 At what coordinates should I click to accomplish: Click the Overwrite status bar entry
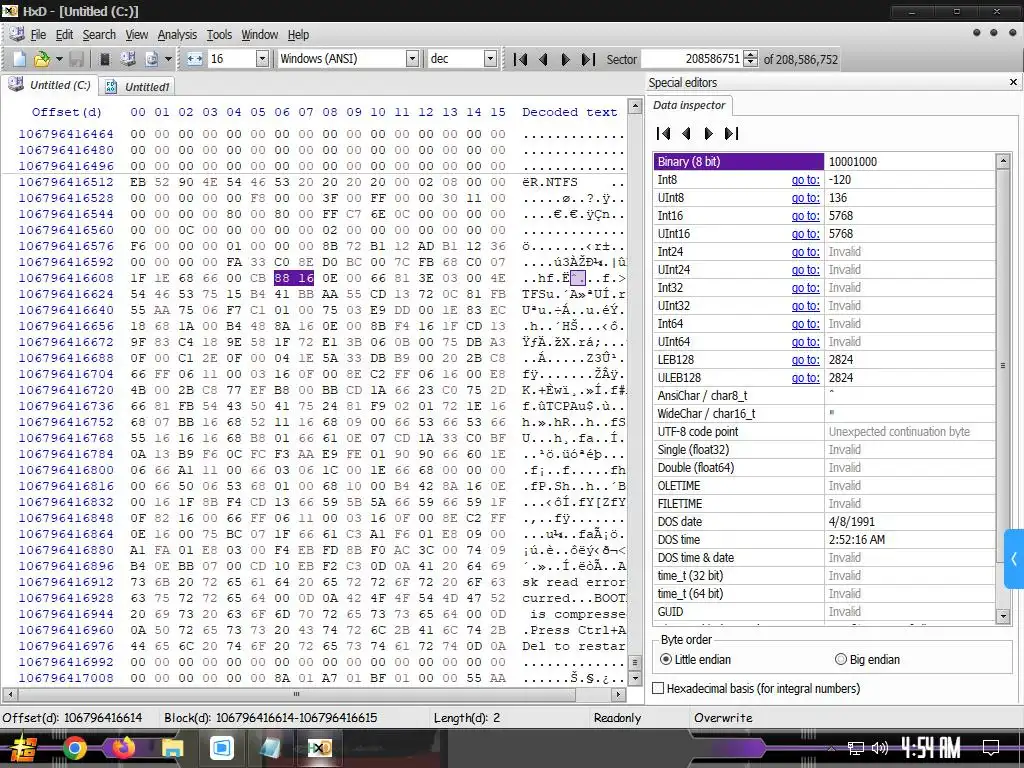pos(723,718)
